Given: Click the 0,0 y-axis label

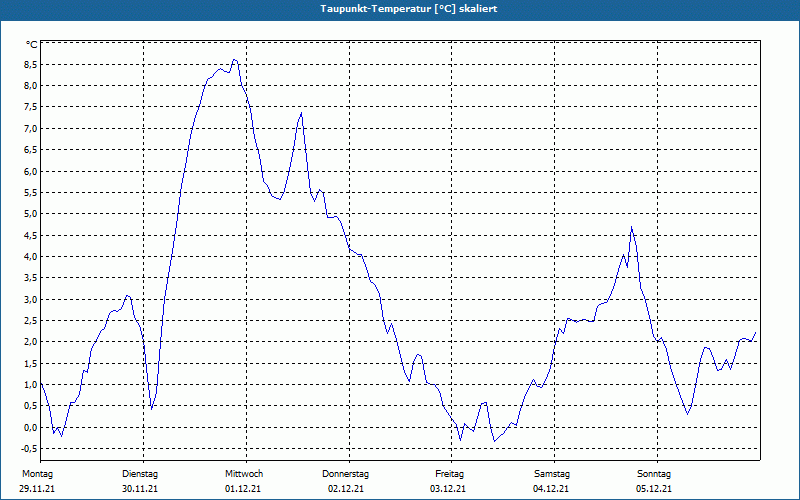Looking at the screenshot, I should tap(30, 428).
